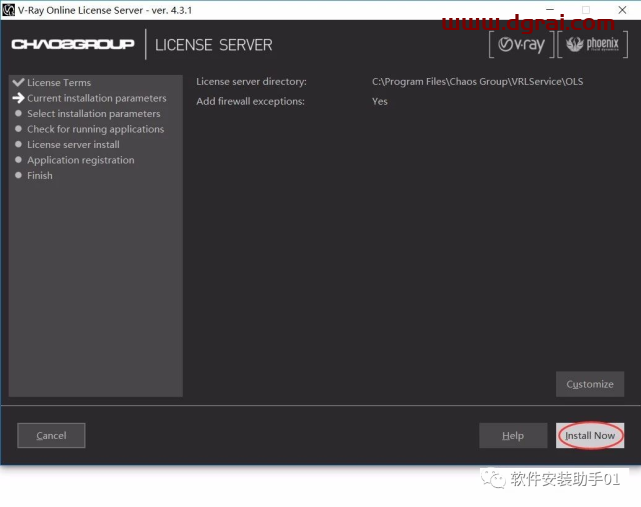Viewport: 641px width, 507px height.
Task: Select Check for running applications step
Action: pyautogui.click(x=95, y=129)
